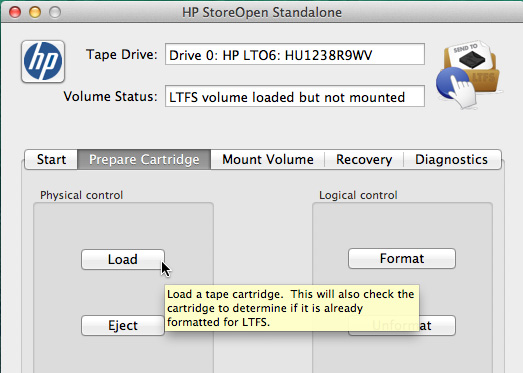Image resolution: width=523 pixels, height=373 pixels.
Task: Click the Tape Drive field
Action: point(295,54)
